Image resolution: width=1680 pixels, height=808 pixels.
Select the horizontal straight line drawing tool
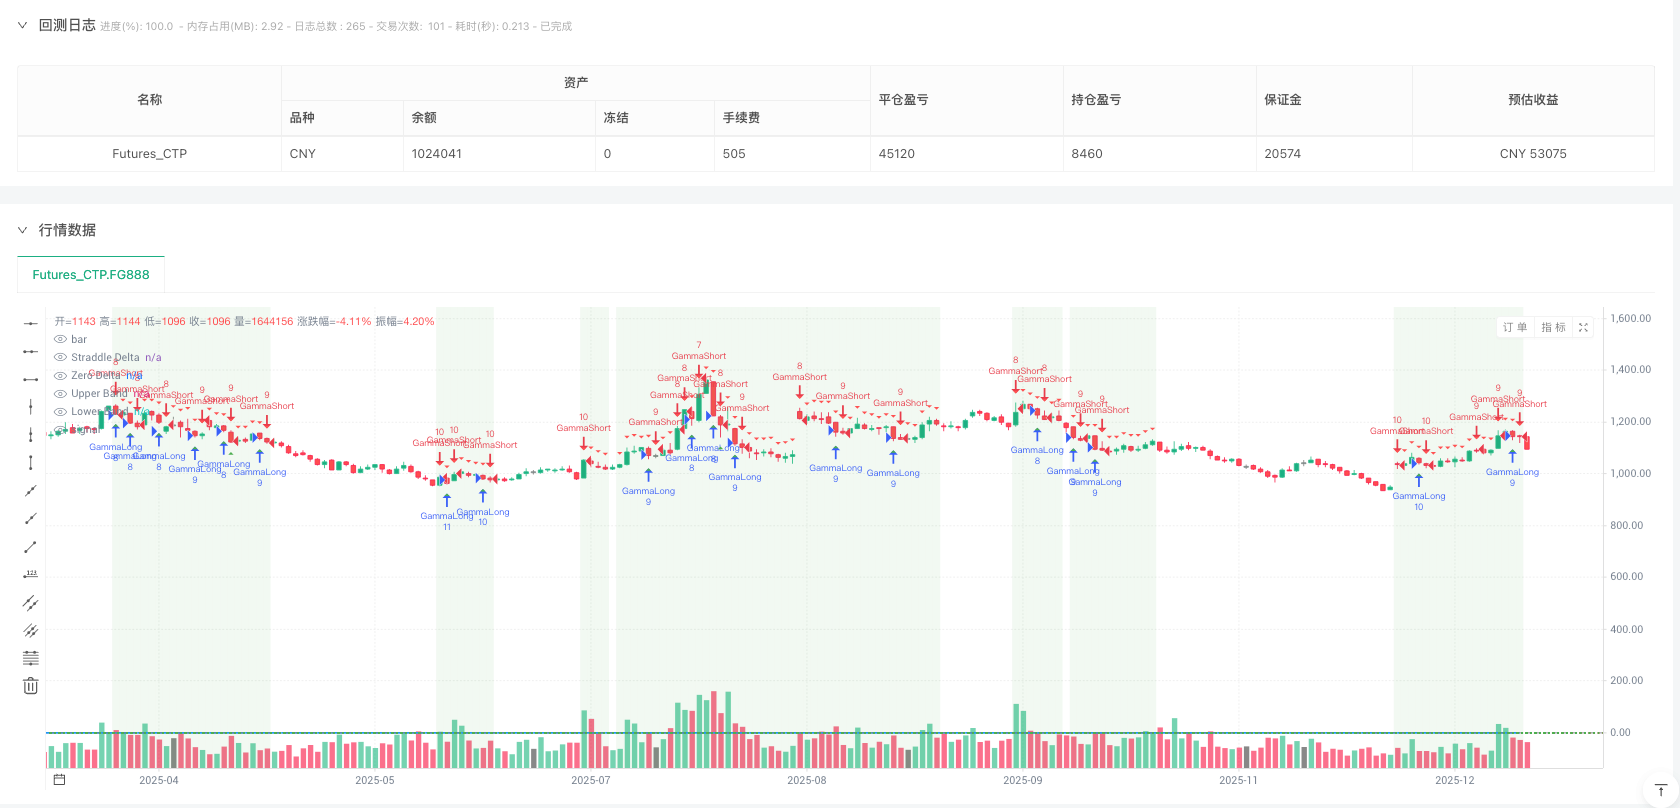click(31, 323)
